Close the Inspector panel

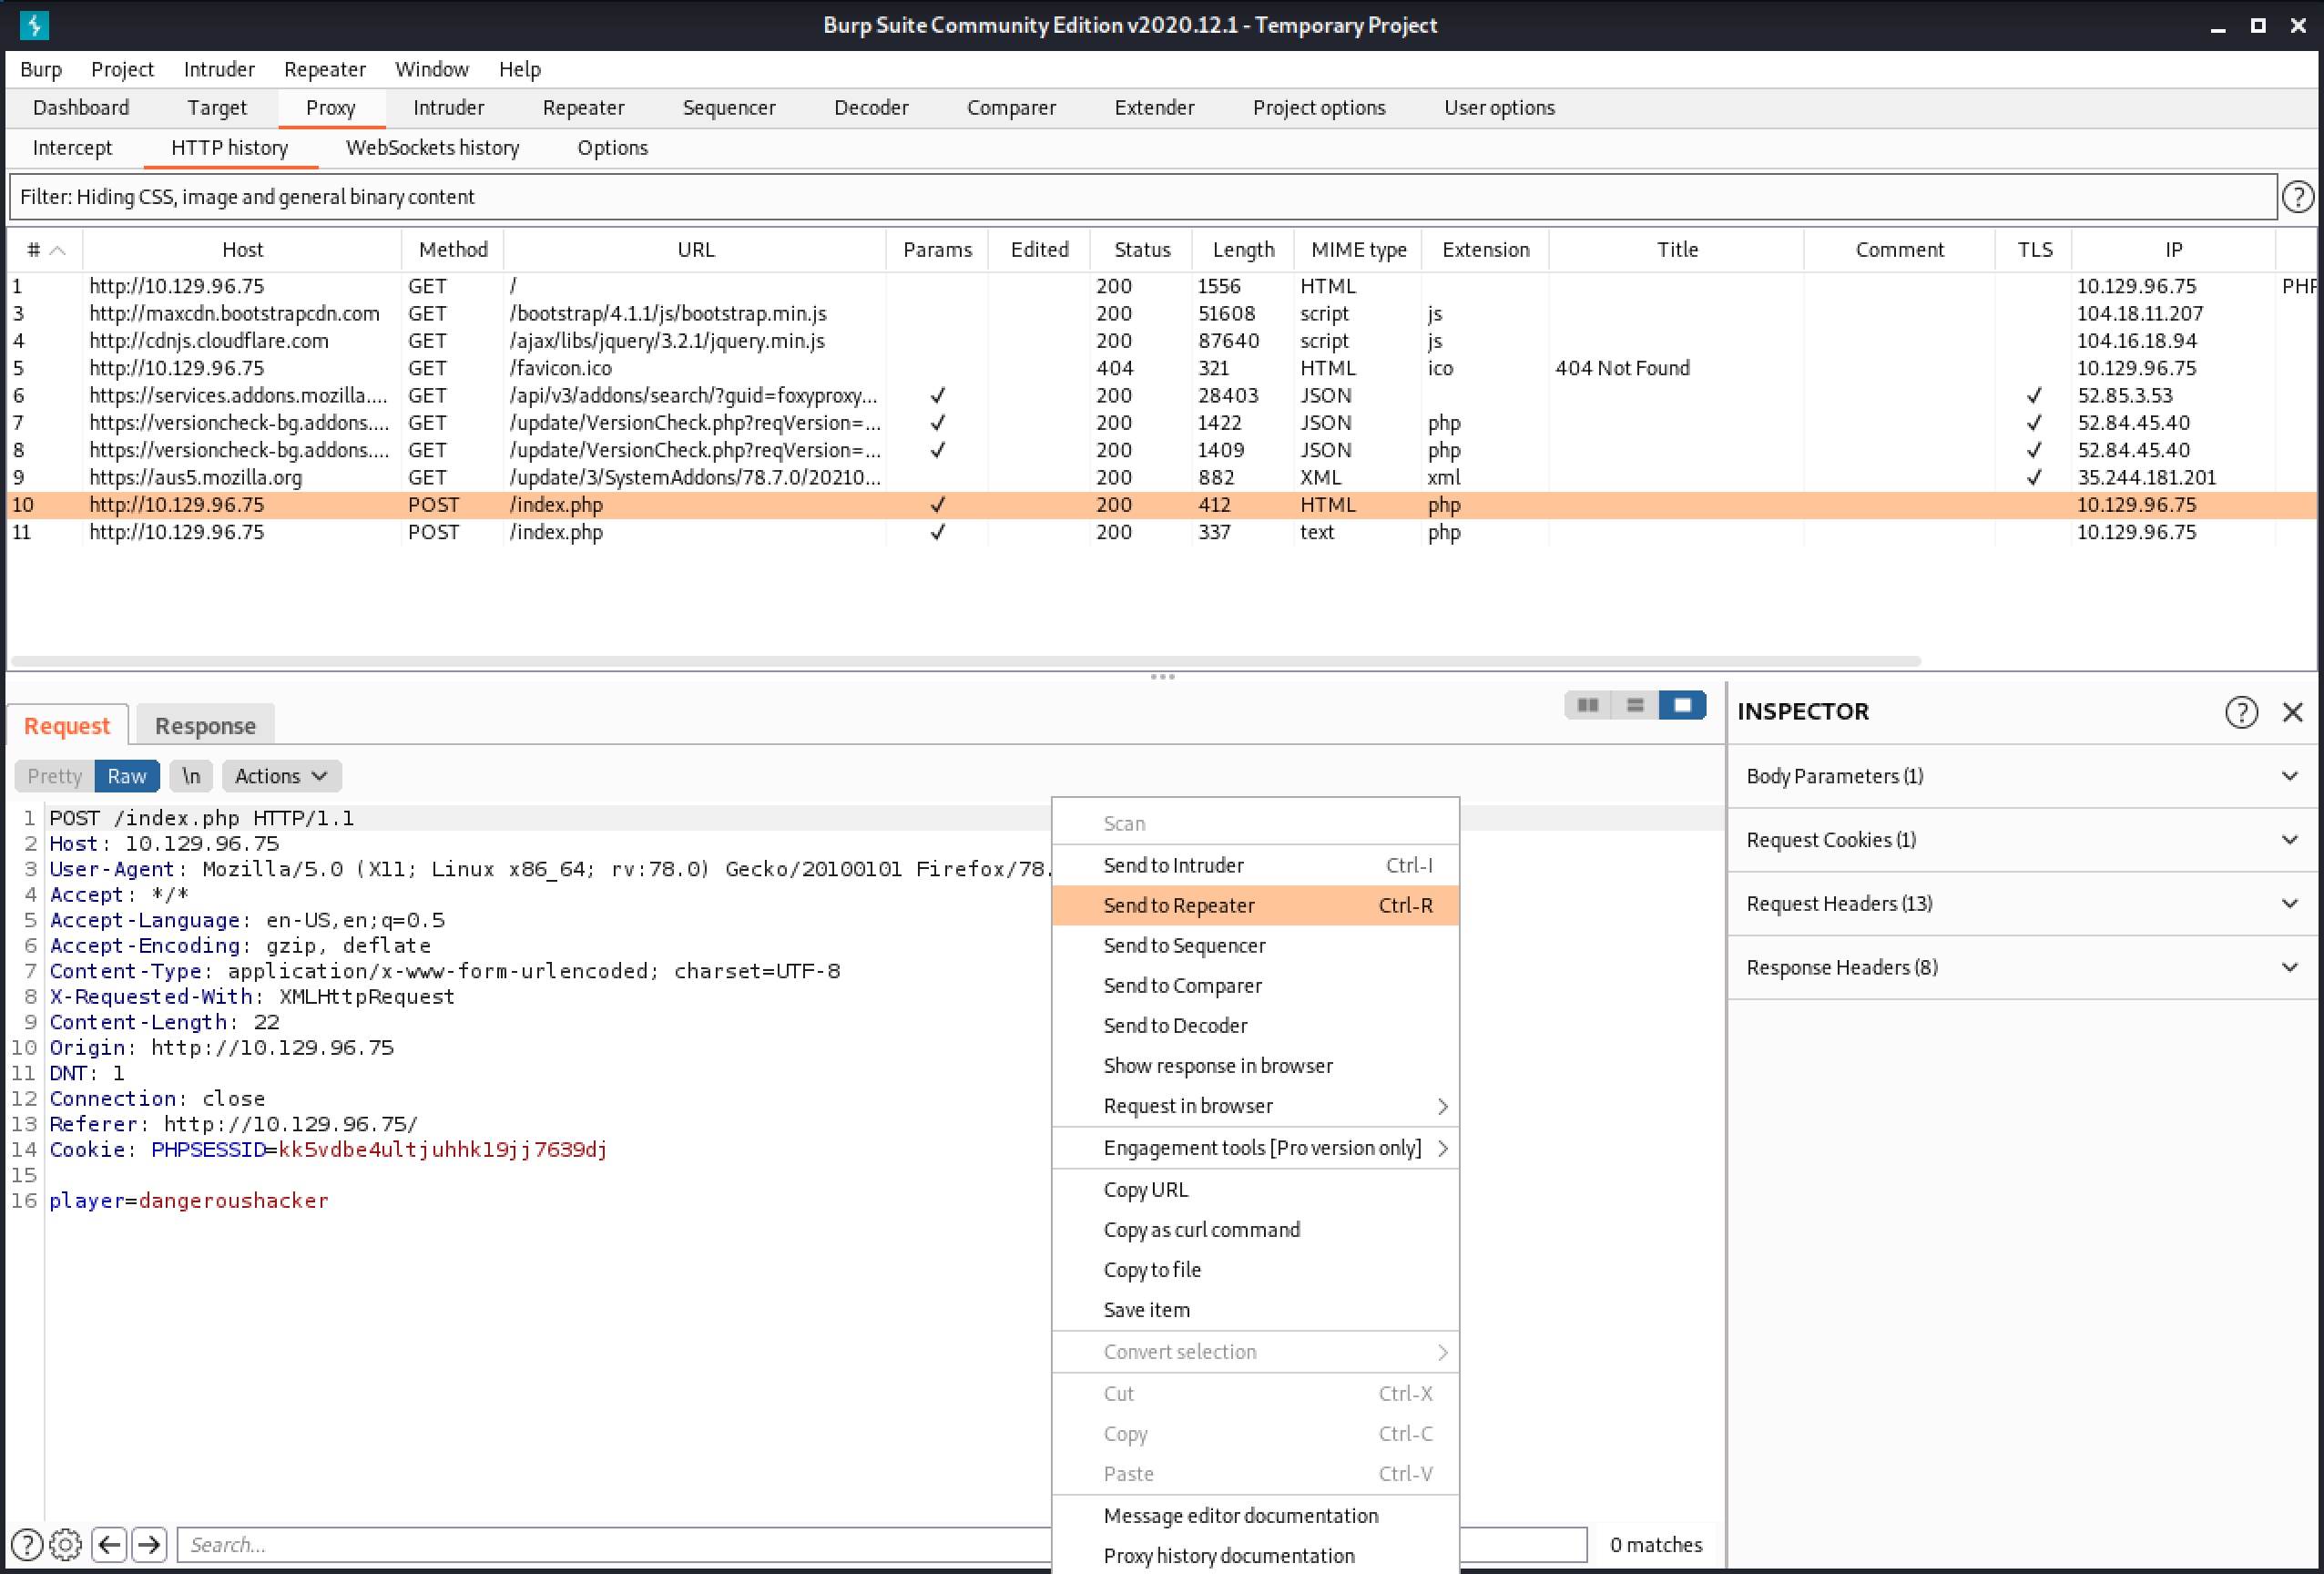pos(2293,712)
